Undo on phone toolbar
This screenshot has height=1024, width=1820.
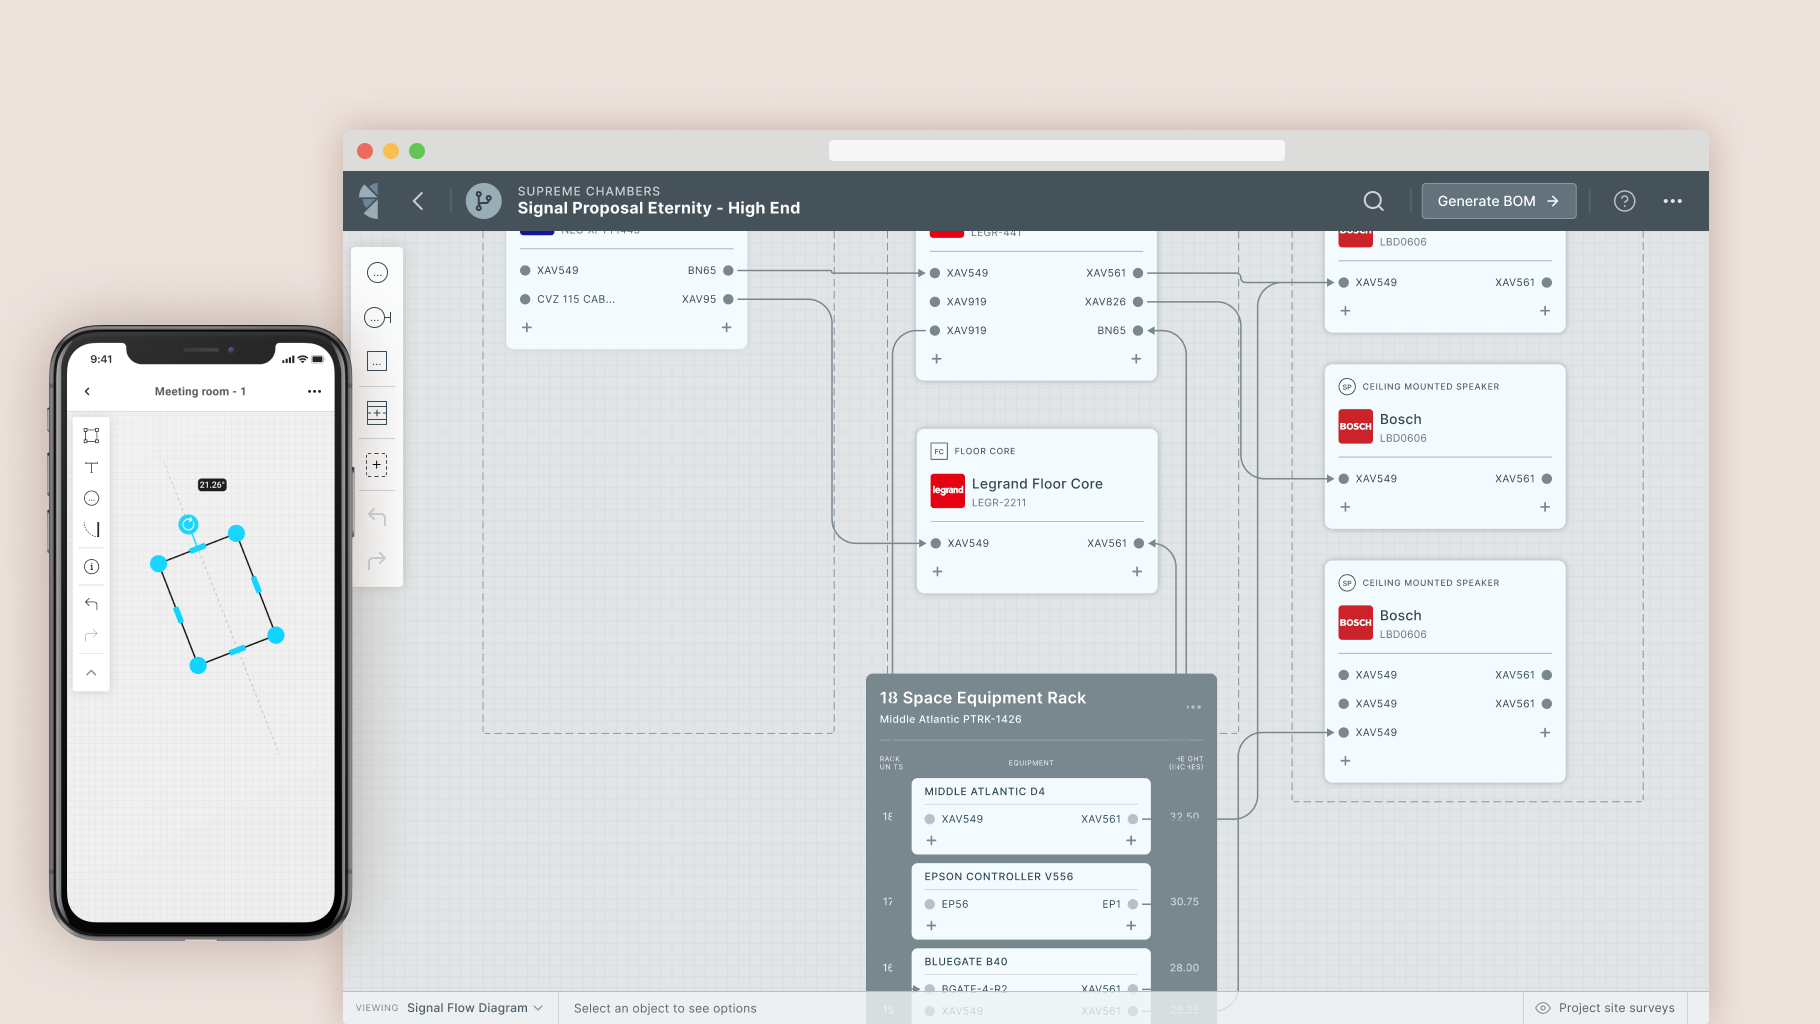pos(91,604)
